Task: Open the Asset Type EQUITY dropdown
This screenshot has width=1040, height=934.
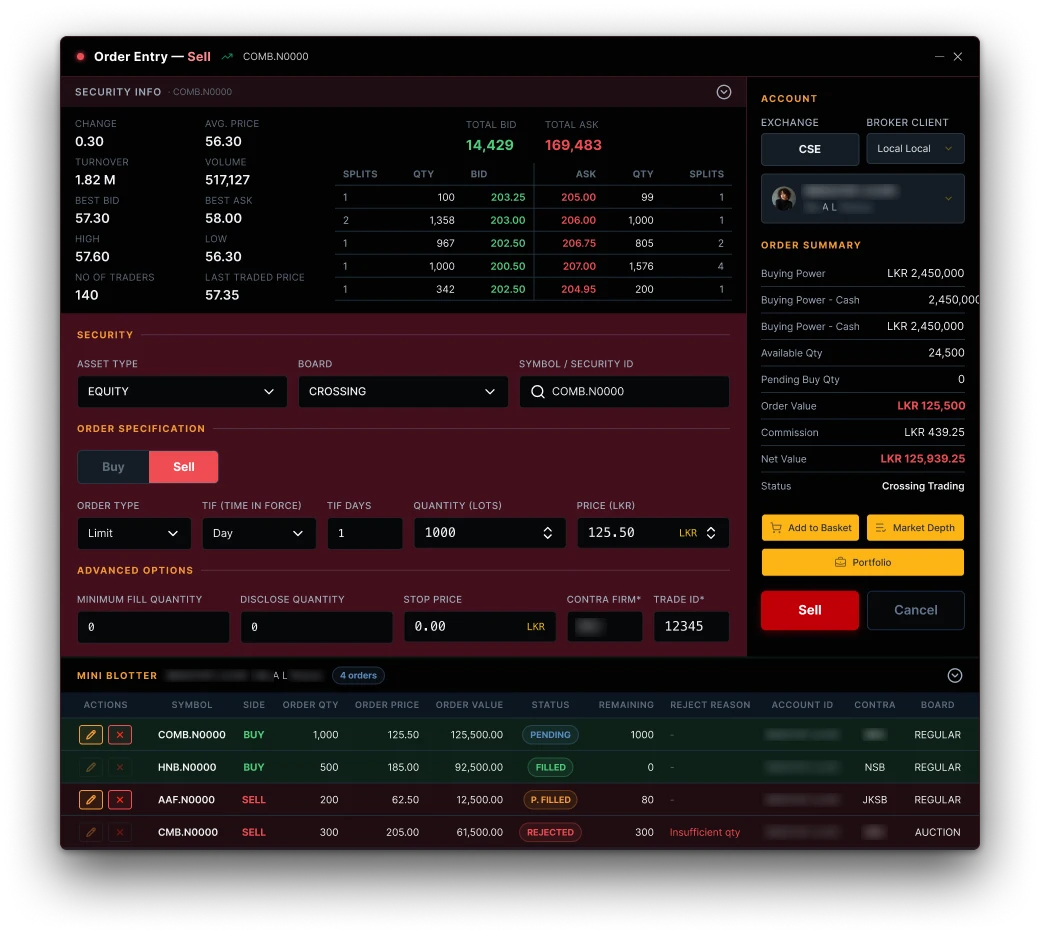Action: pos(182,392)
